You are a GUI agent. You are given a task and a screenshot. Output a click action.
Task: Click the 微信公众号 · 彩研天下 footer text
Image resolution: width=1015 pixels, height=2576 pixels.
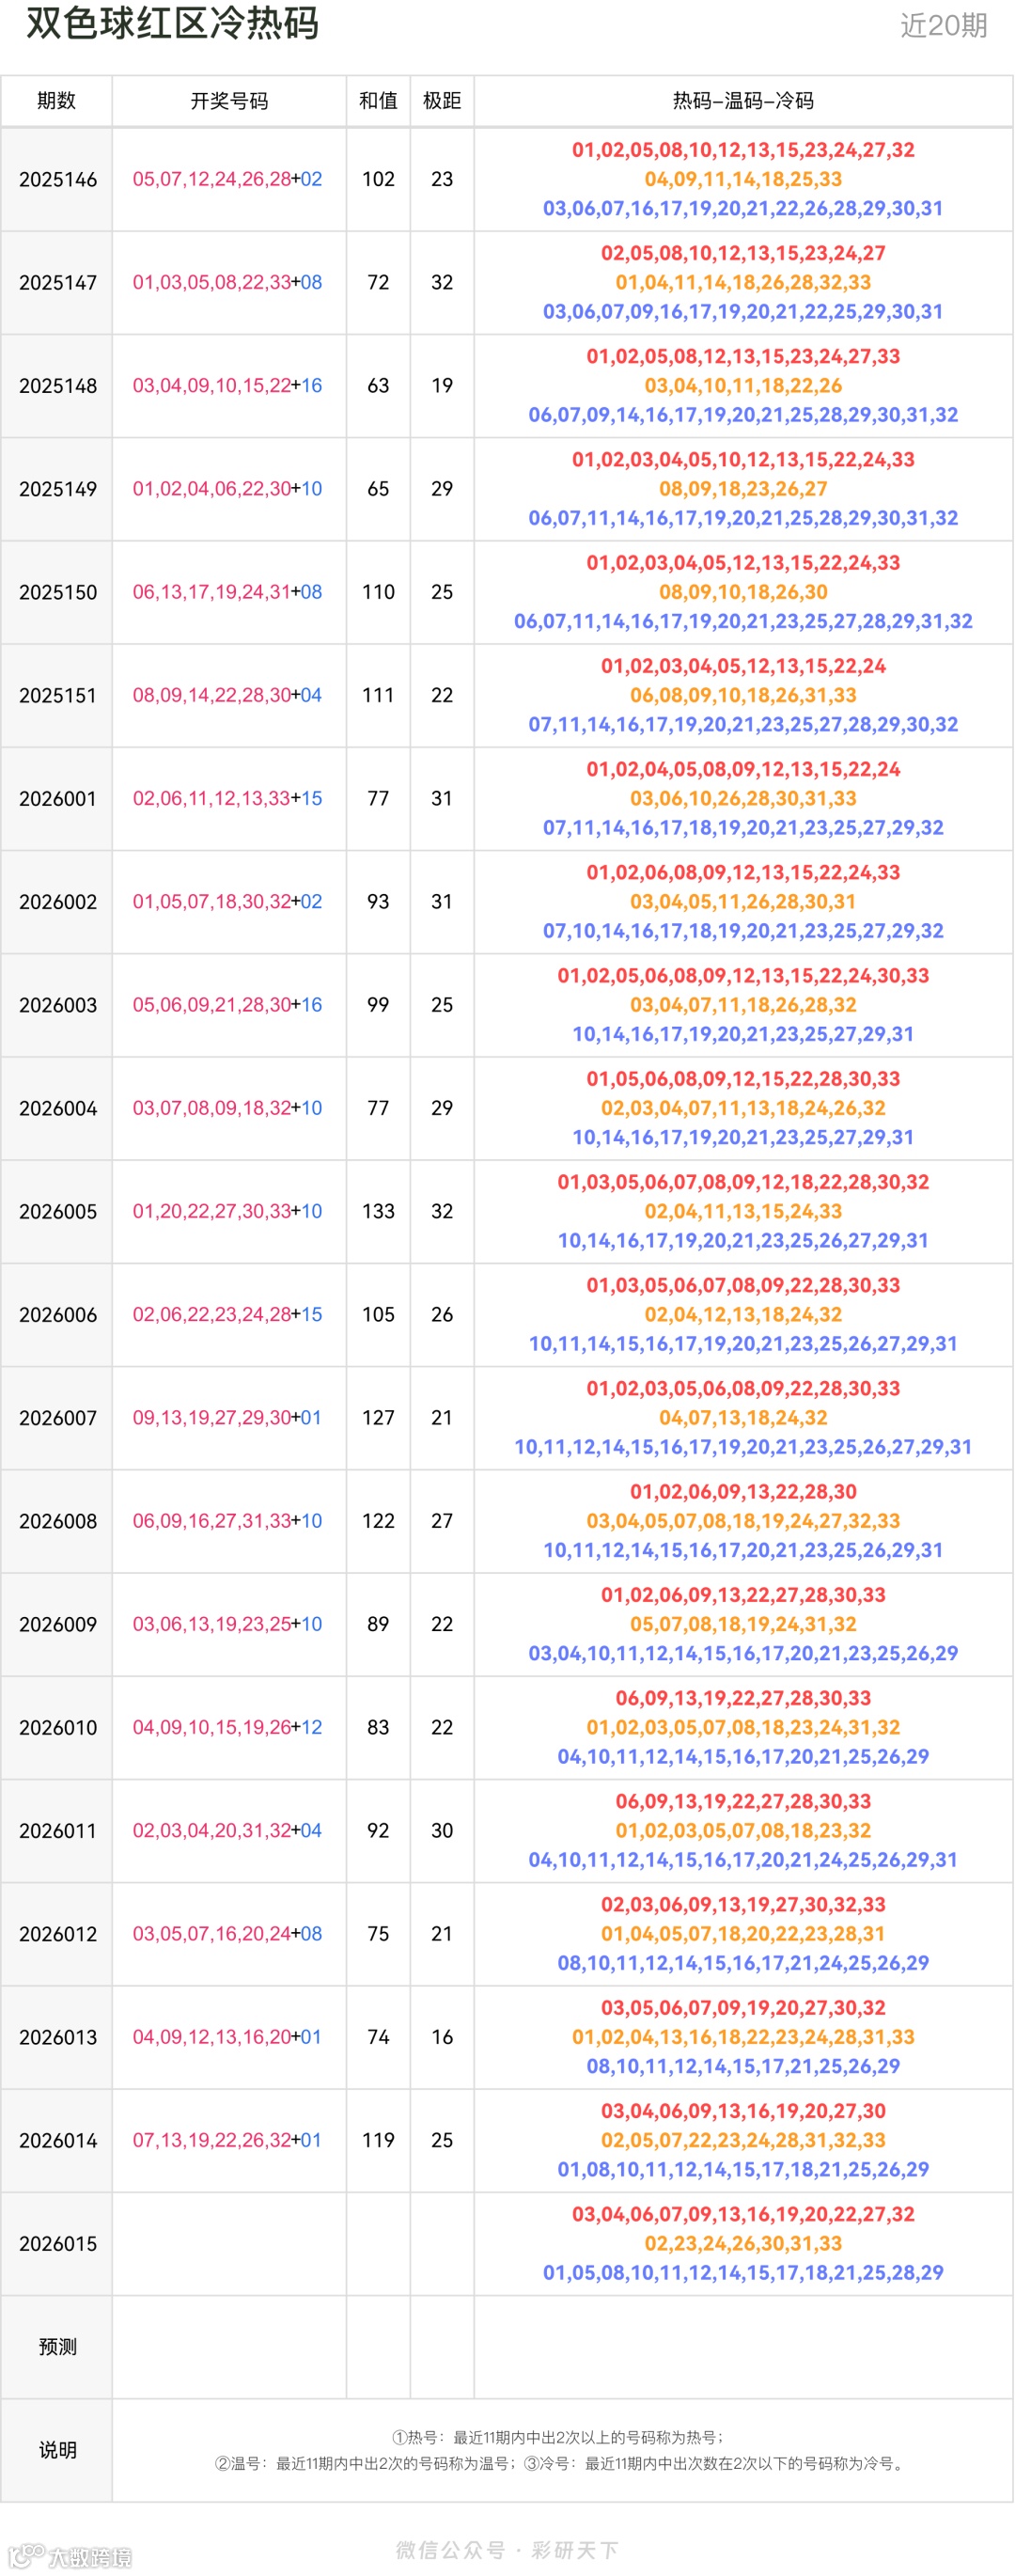tap(507, 2549)
